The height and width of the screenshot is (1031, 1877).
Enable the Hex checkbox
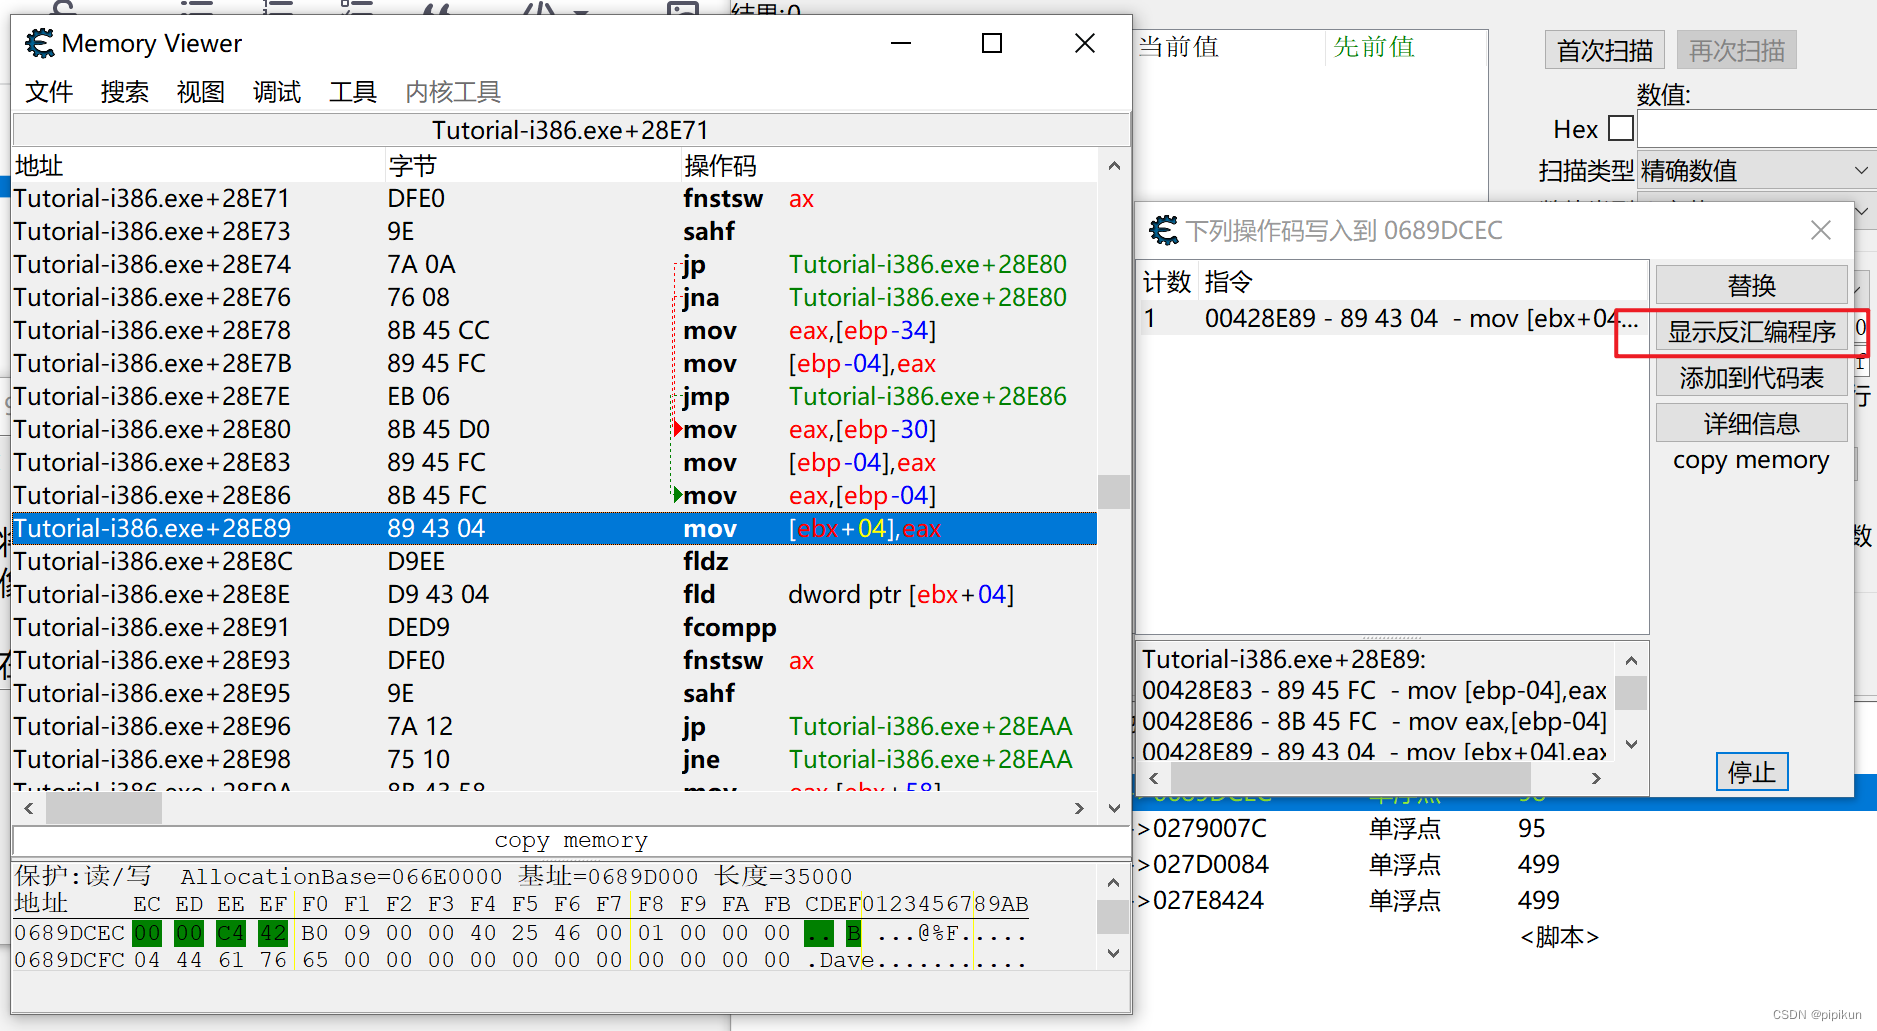(x=1622, y=128)
